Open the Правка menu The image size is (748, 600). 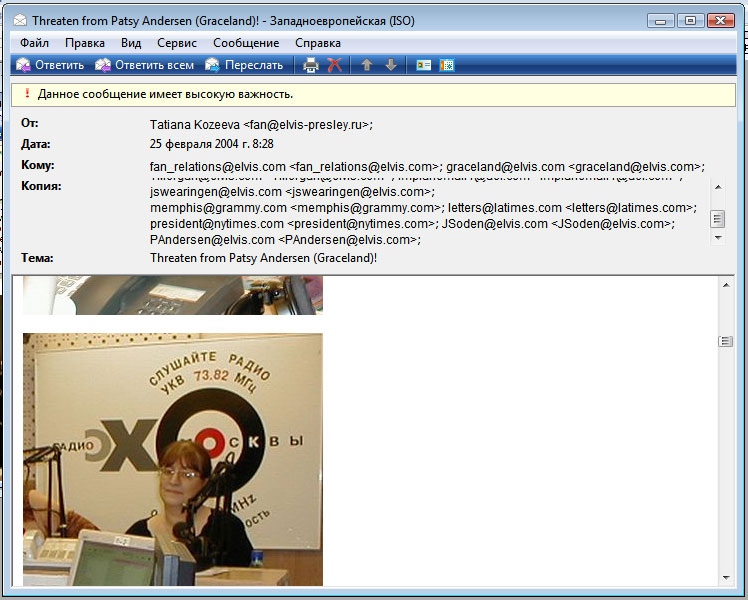(x=85, y=43)
